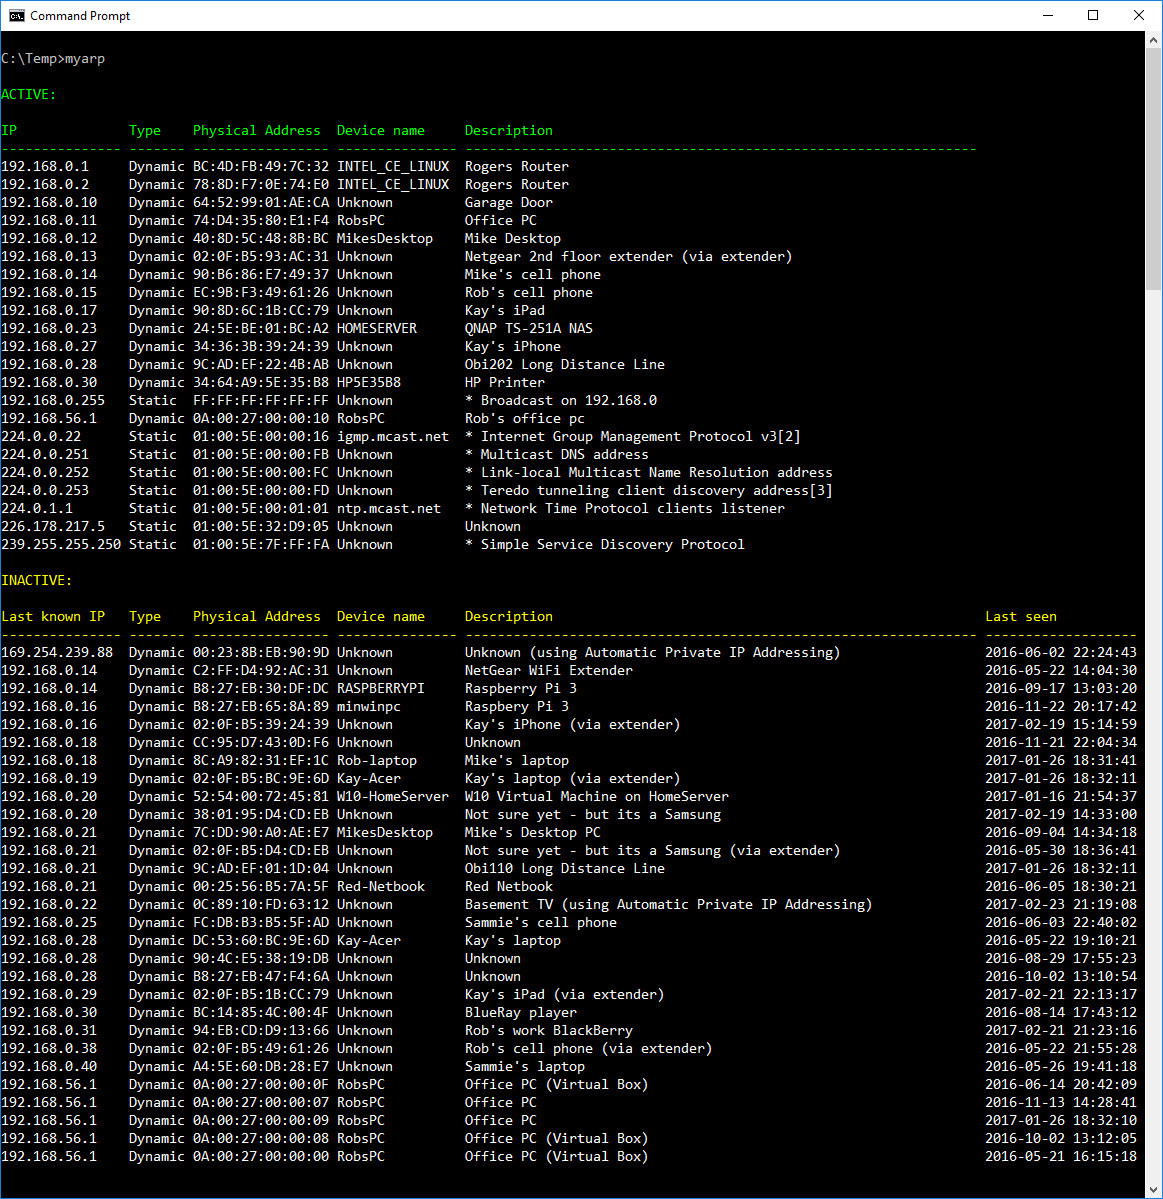Click the Rob-laptop device name
Viewport: 1163px width, 1199px height.
click(377, 761)
